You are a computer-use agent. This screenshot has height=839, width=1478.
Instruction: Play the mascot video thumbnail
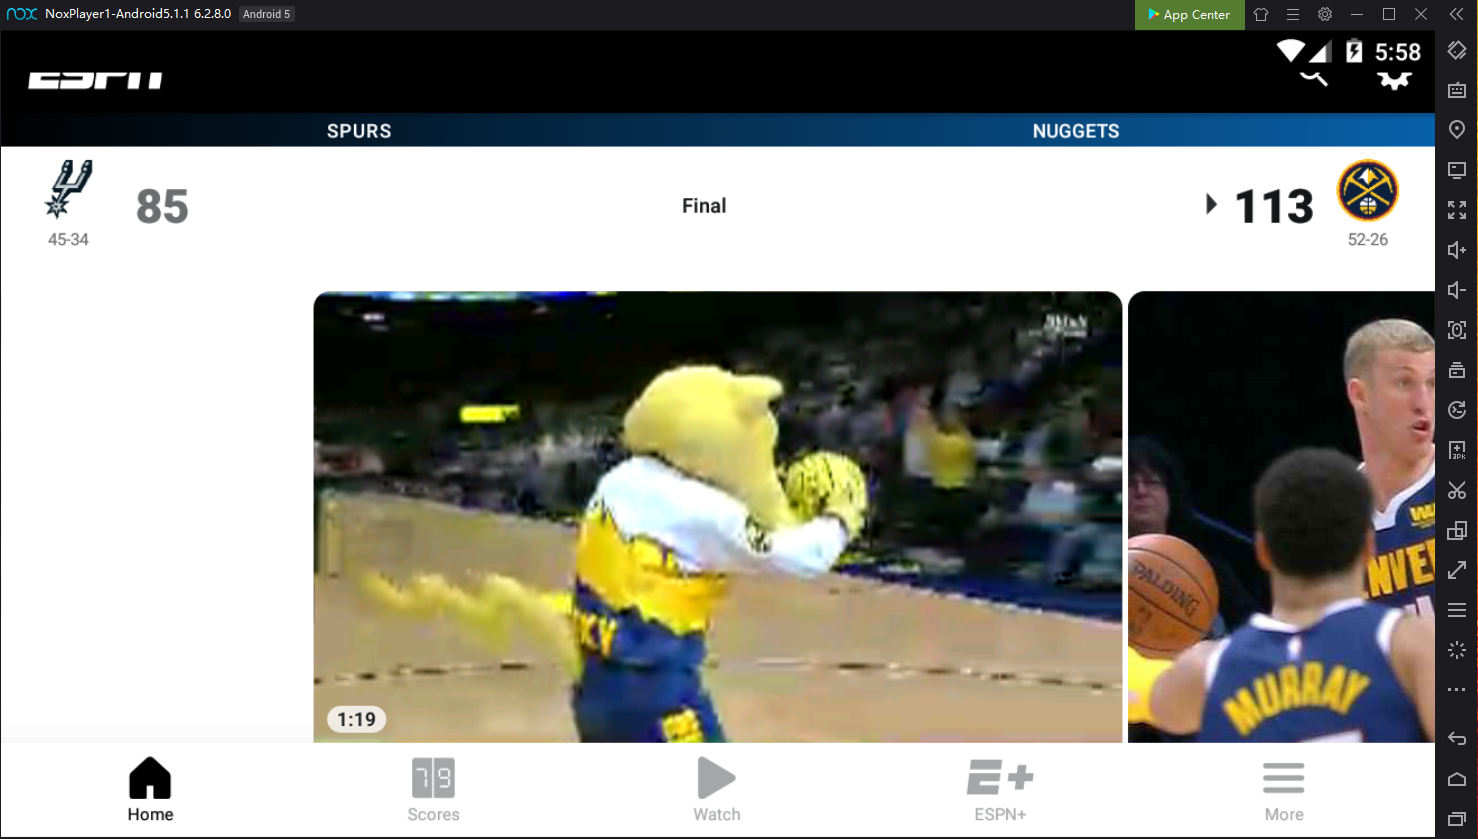[x=718, y=517]
